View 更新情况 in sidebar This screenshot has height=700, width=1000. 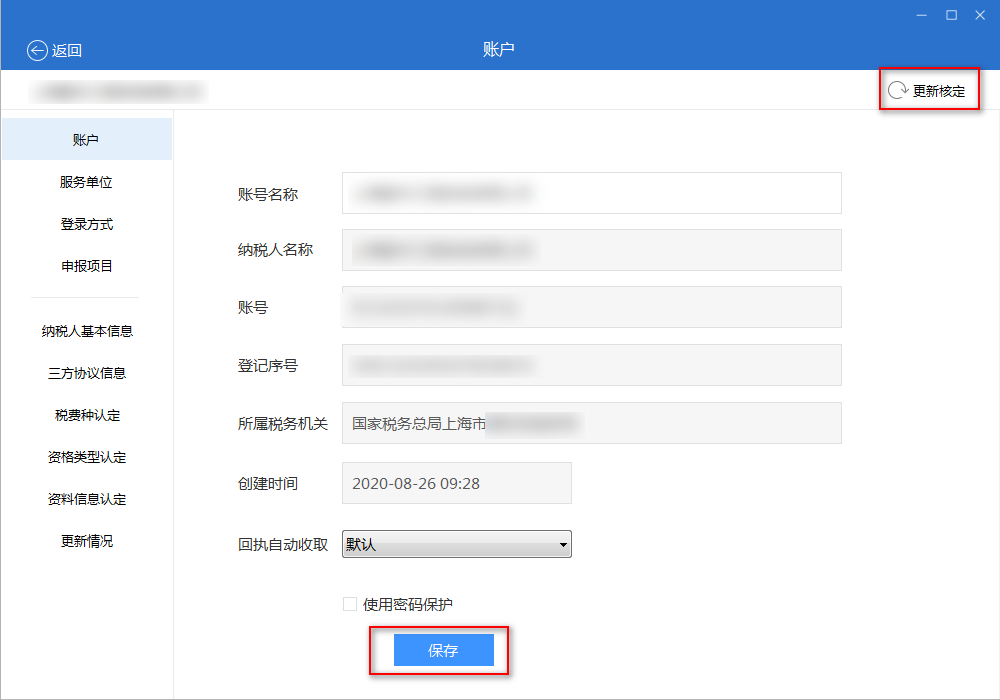(86, 541)
